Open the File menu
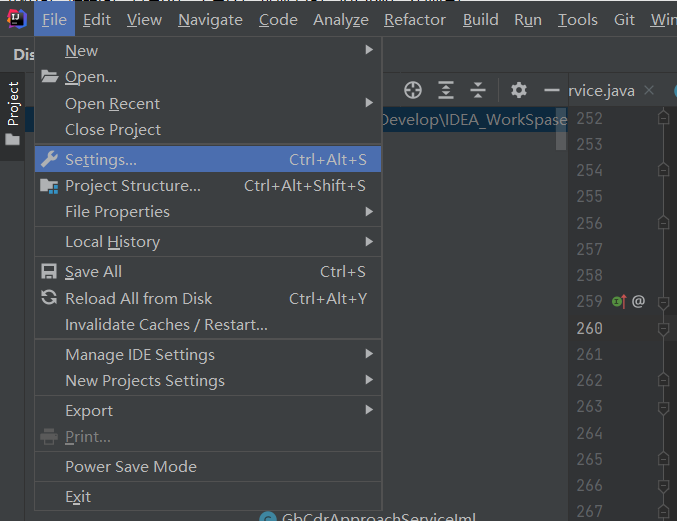This screenshot has height=521, width=677. click(x=54, y=19)
